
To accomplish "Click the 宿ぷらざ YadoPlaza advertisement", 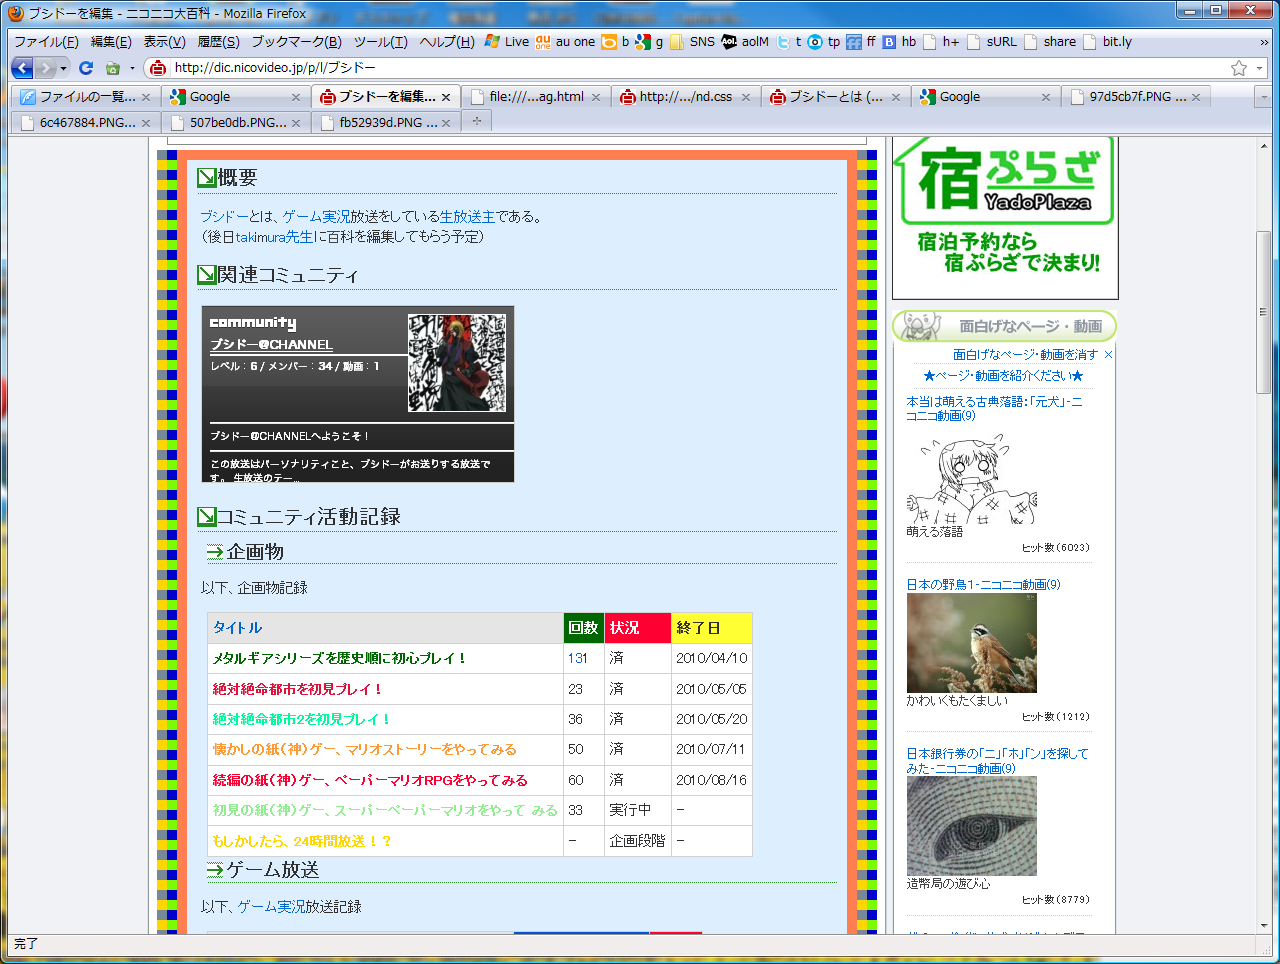I will 1005,218.
